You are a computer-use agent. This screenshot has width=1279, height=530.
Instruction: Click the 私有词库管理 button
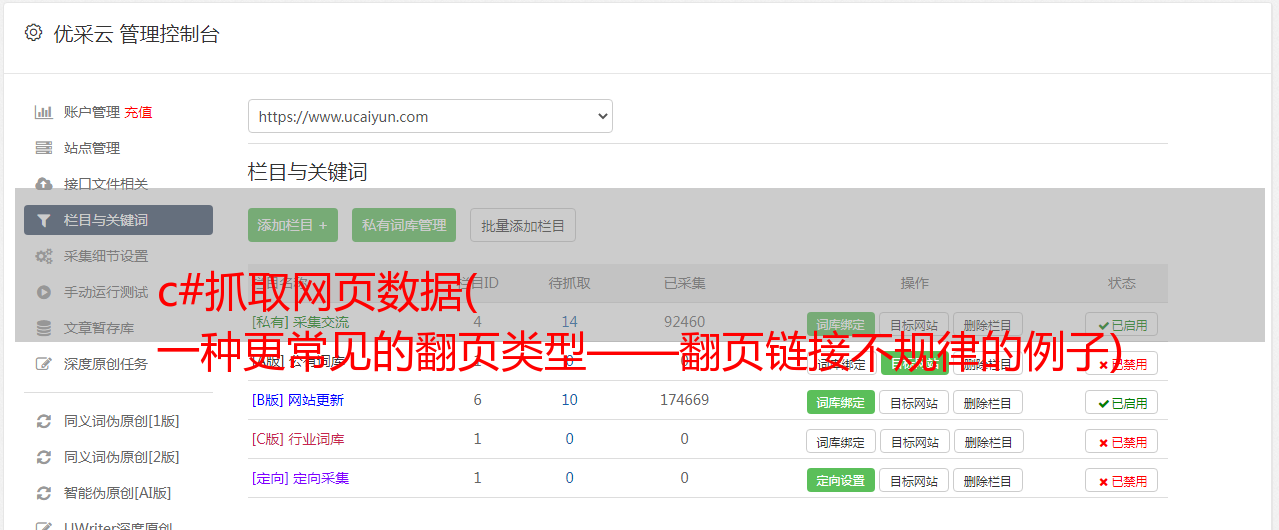(x=404, y=225)
